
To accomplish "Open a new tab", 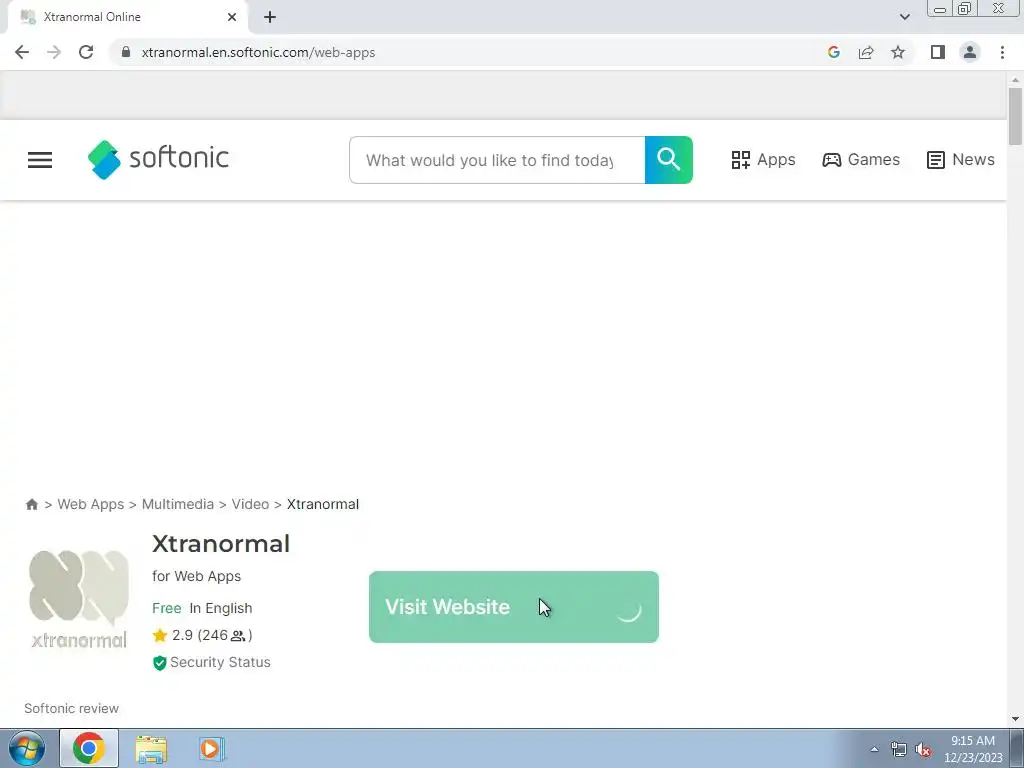I will (270, 17).
